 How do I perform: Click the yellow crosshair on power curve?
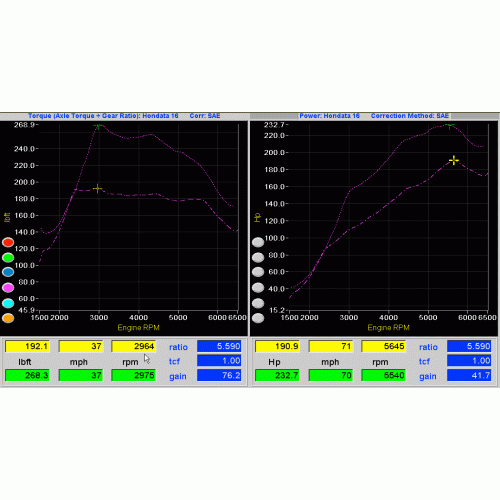click(454, 160)
